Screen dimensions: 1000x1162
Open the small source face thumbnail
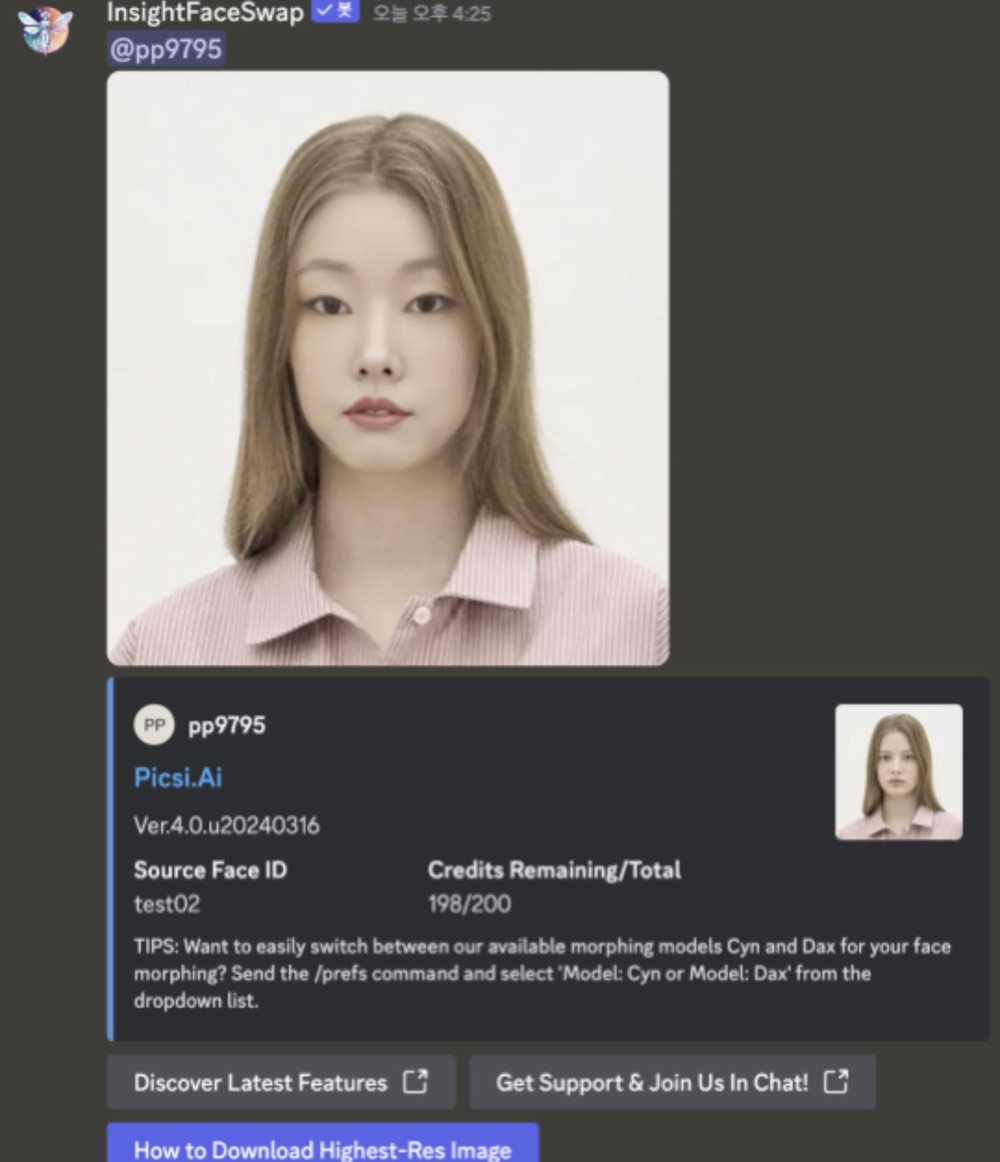pos(898,772)
